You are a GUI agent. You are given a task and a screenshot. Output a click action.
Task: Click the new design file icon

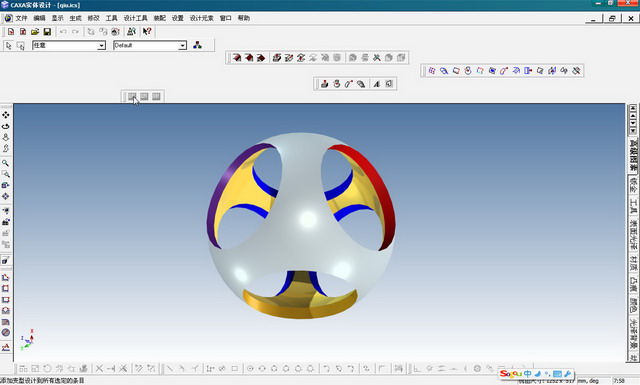click(x=11, y=31)
